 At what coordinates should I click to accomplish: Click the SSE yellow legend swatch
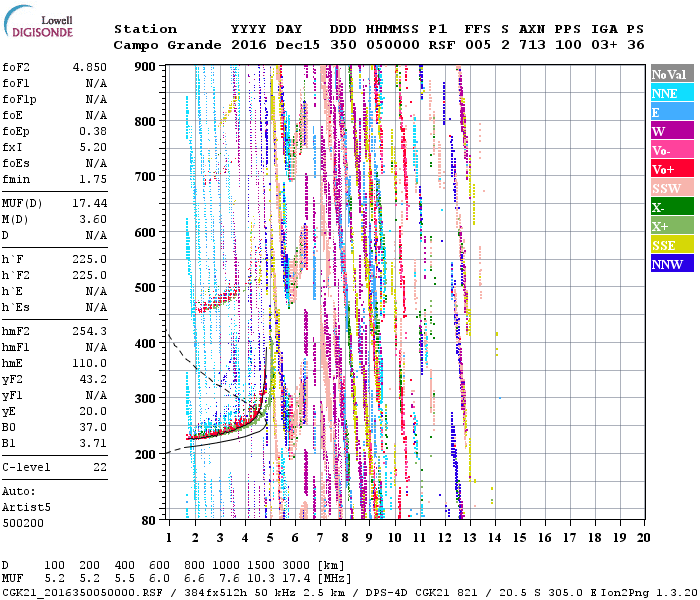click(672, 245)
